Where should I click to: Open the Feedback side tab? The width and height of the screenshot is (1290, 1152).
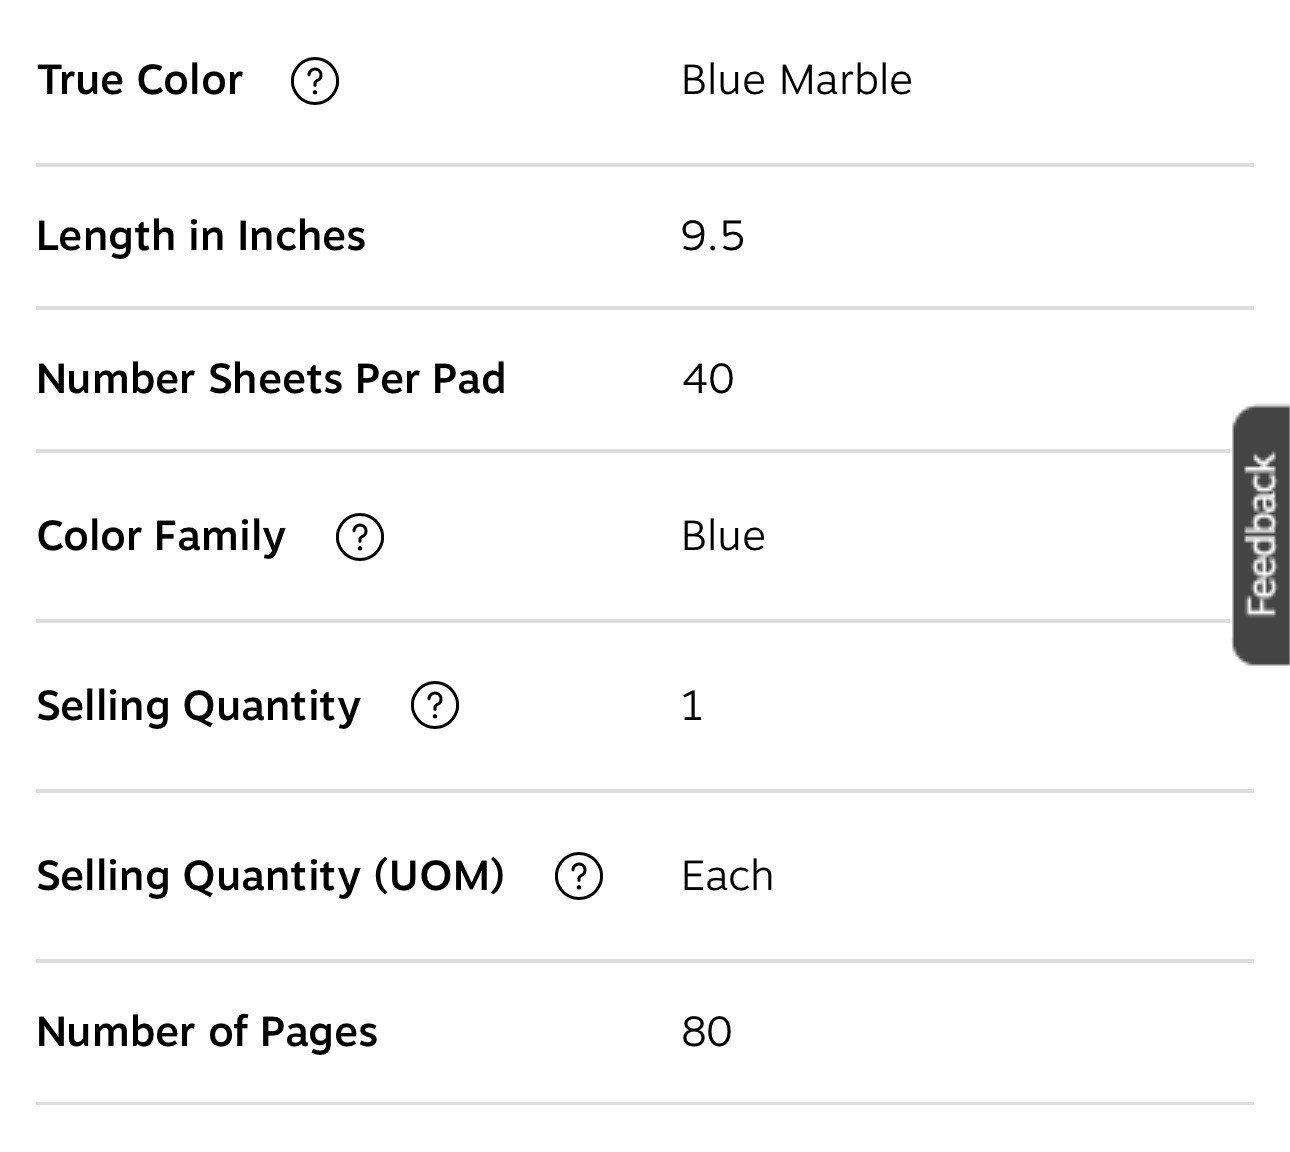coord(1261,535)
